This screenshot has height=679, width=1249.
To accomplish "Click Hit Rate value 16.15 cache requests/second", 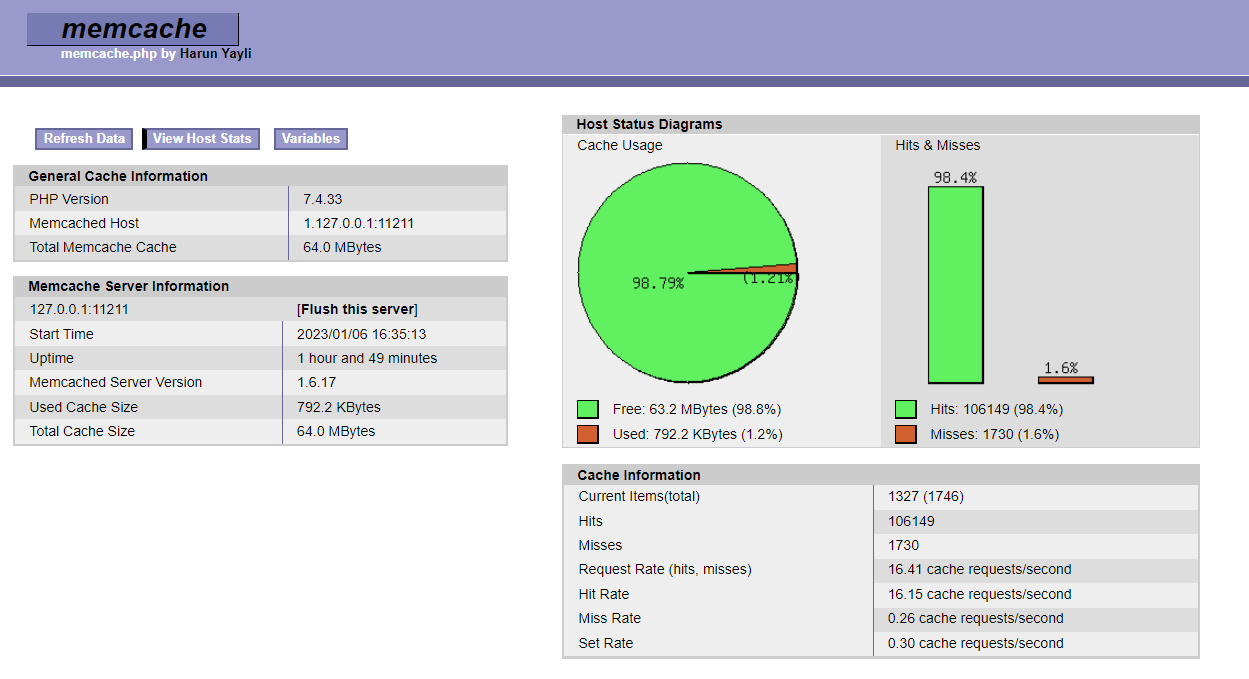I will click(980, 594).
